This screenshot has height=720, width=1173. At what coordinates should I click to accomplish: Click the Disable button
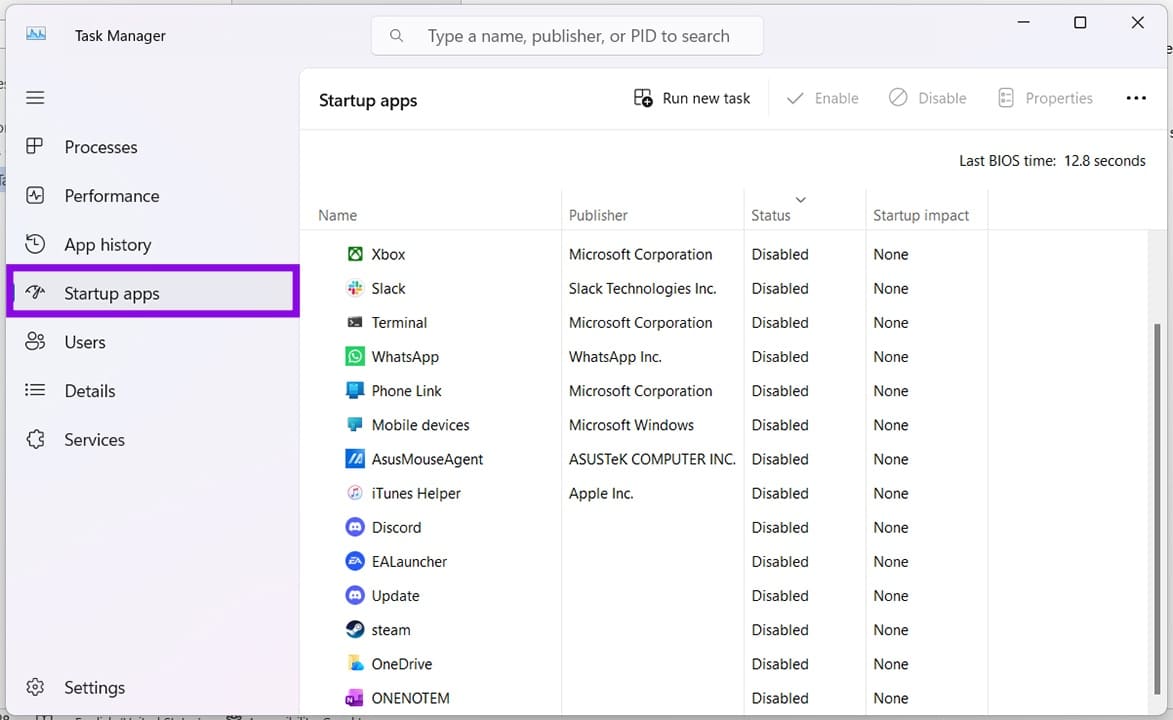pos(928,98)
